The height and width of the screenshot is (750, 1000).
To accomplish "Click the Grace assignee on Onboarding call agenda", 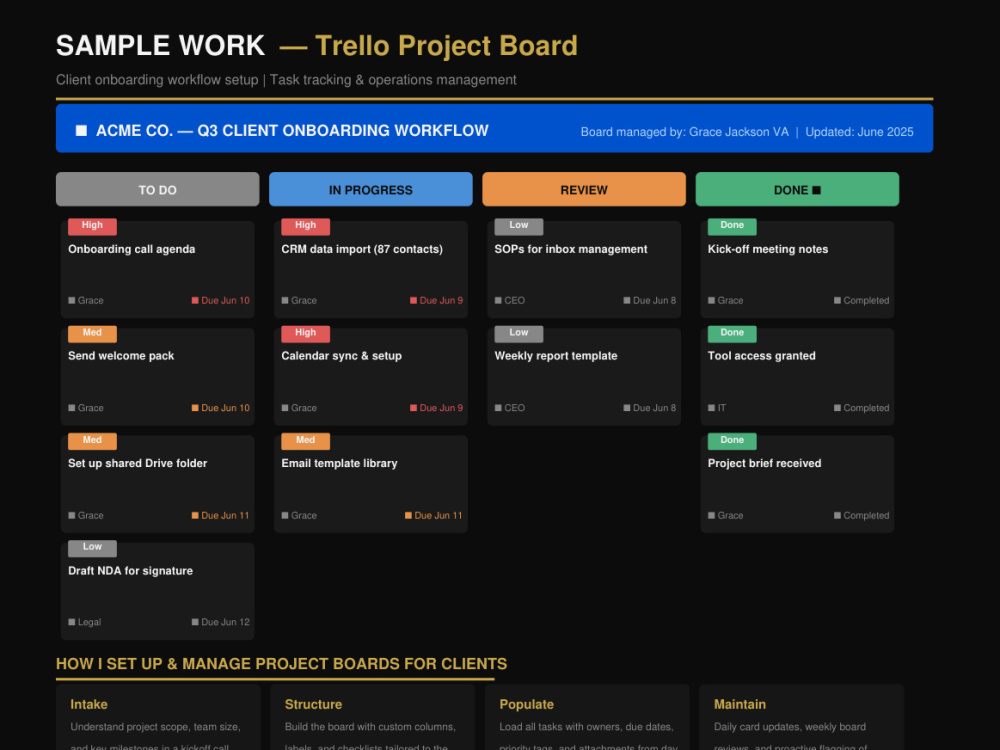I will 86,300.
